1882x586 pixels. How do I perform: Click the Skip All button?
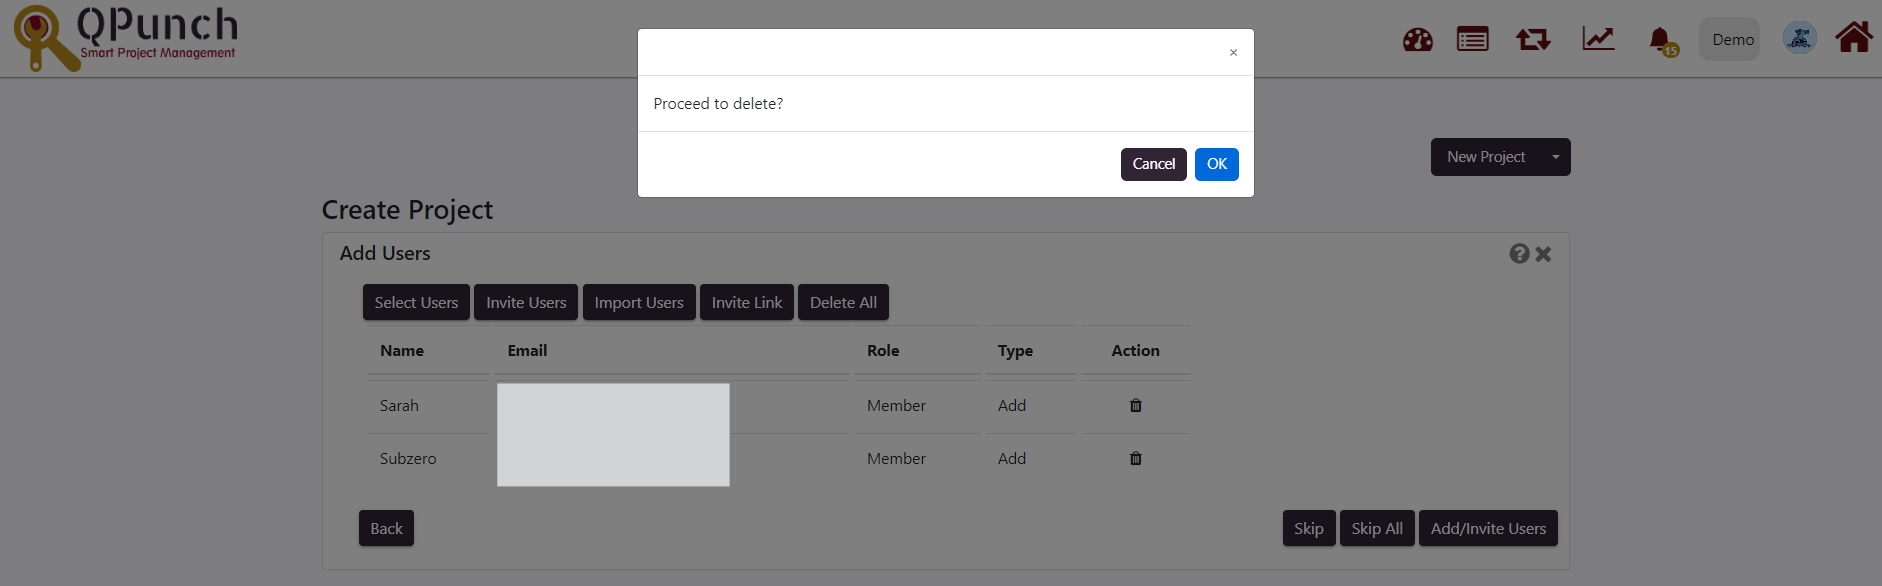click(1377, 528)
